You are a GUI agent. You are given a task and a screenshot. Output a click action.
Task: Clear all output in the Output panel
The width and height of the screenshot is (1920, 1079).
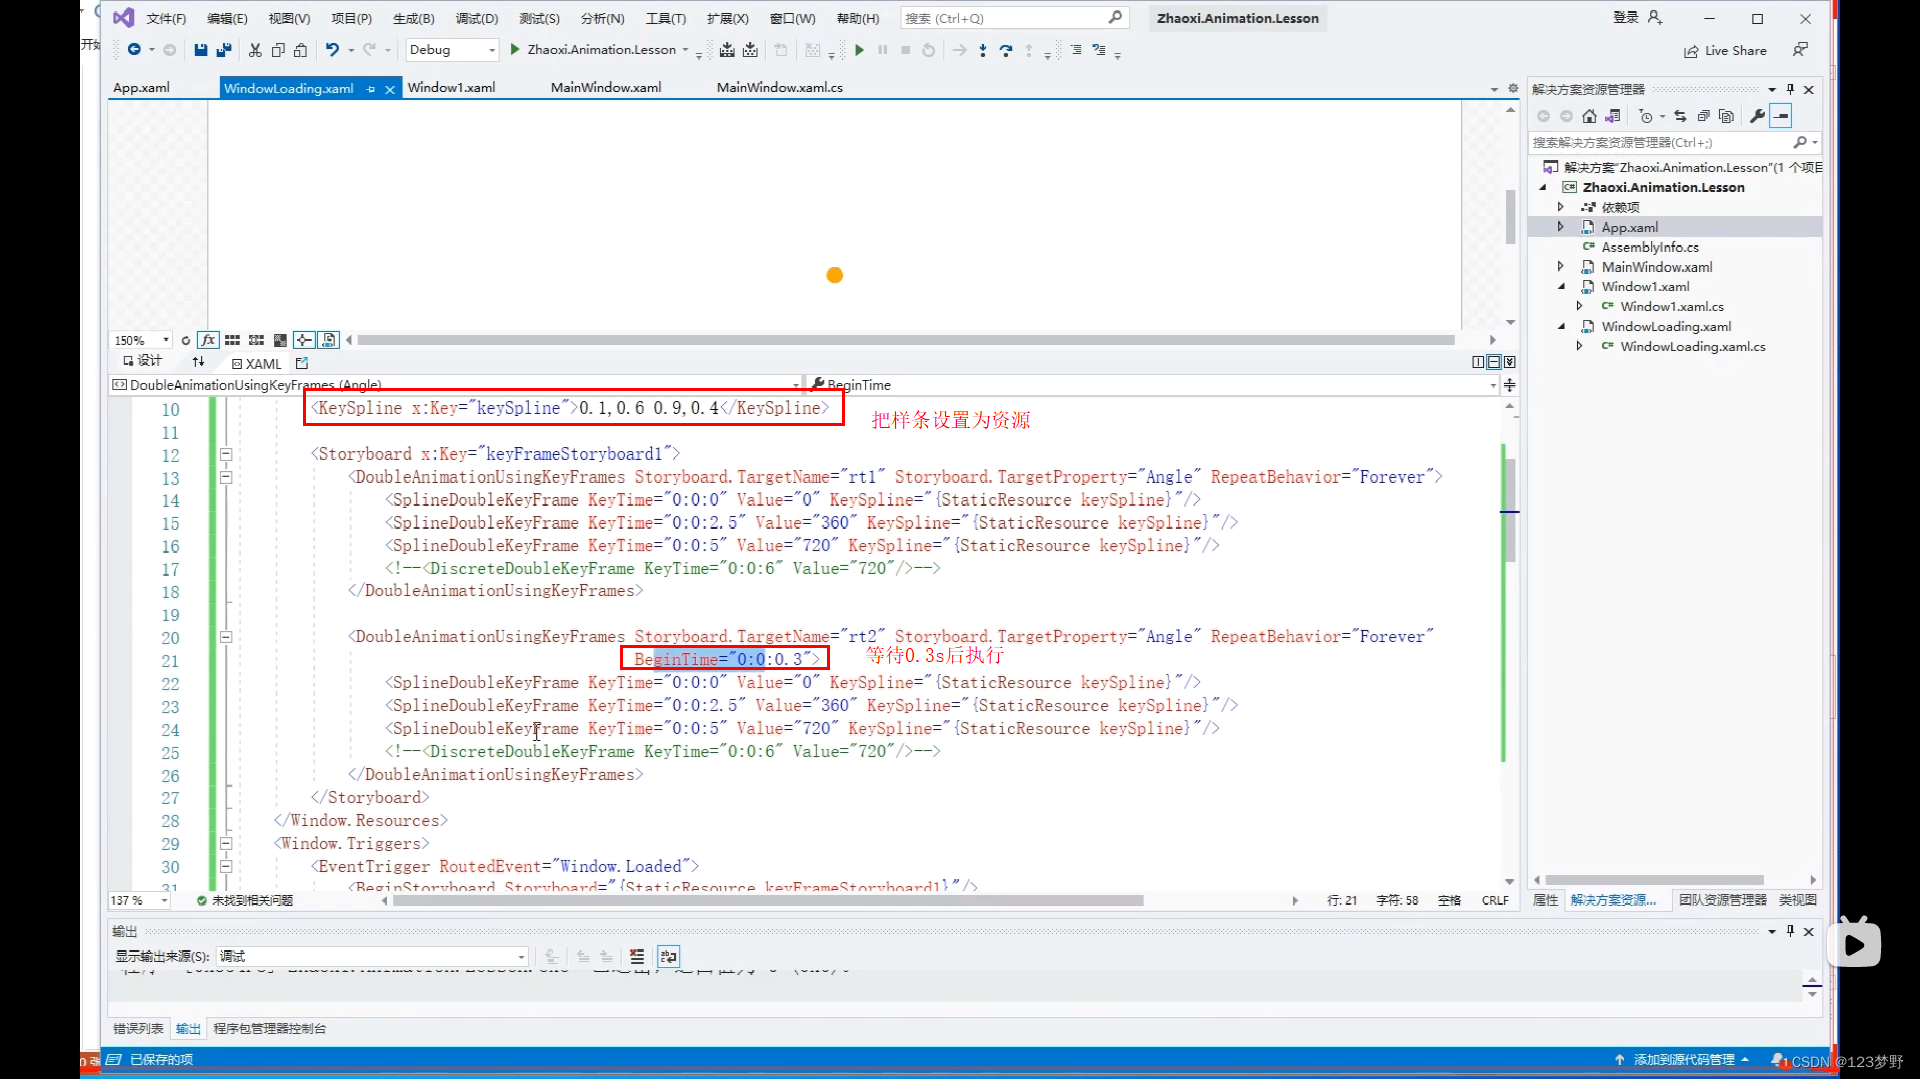point(637,957)
